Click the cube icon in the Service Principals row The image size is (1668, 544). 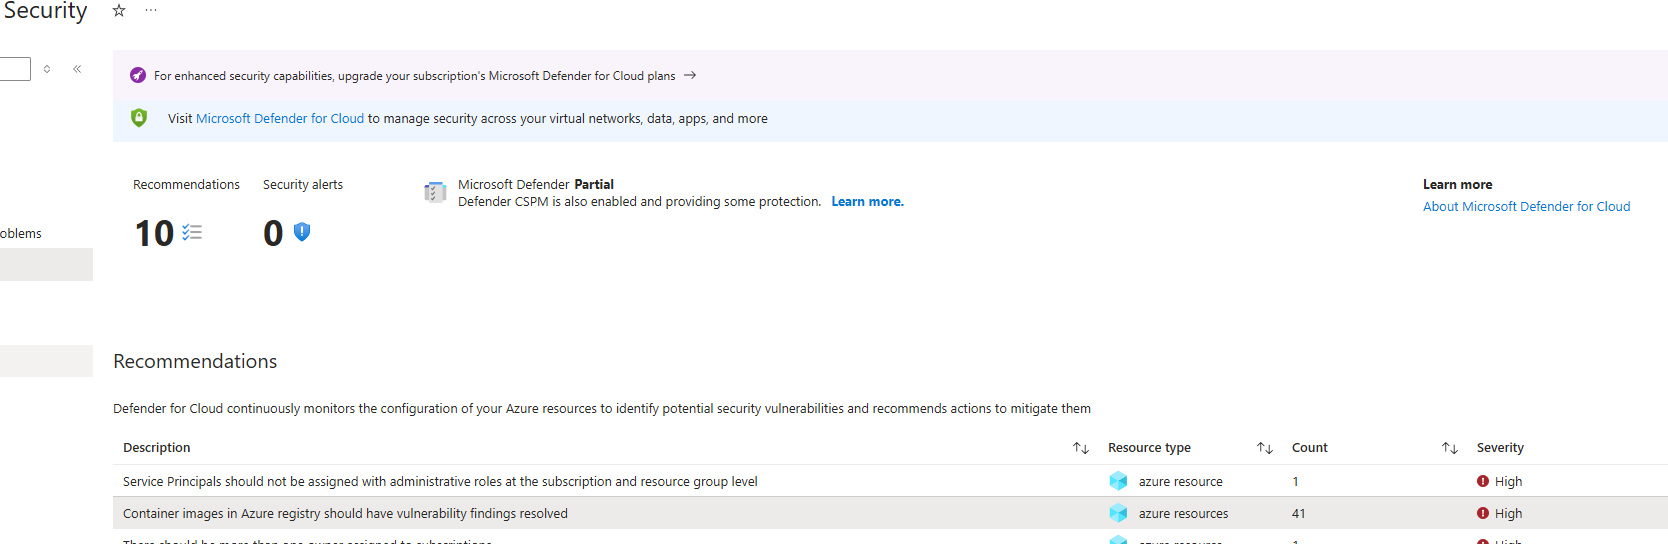[1118, 481]
